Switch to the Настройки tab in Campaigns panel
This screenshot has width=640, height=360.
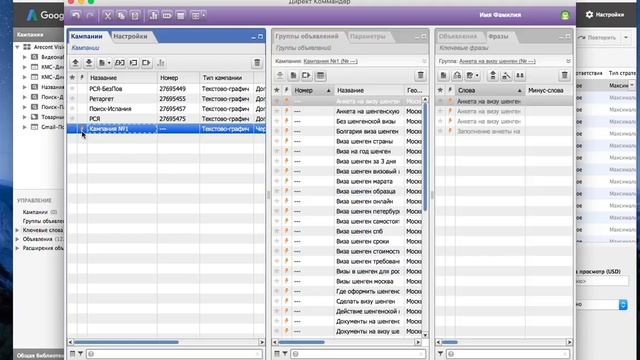[x=130, y=36]
